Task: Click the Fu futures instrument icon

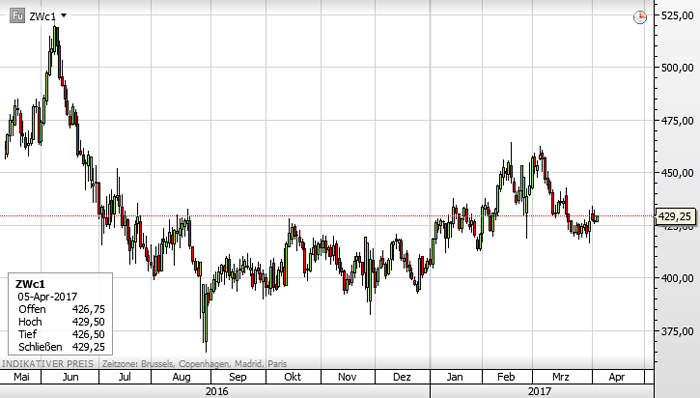Action: 17,16
